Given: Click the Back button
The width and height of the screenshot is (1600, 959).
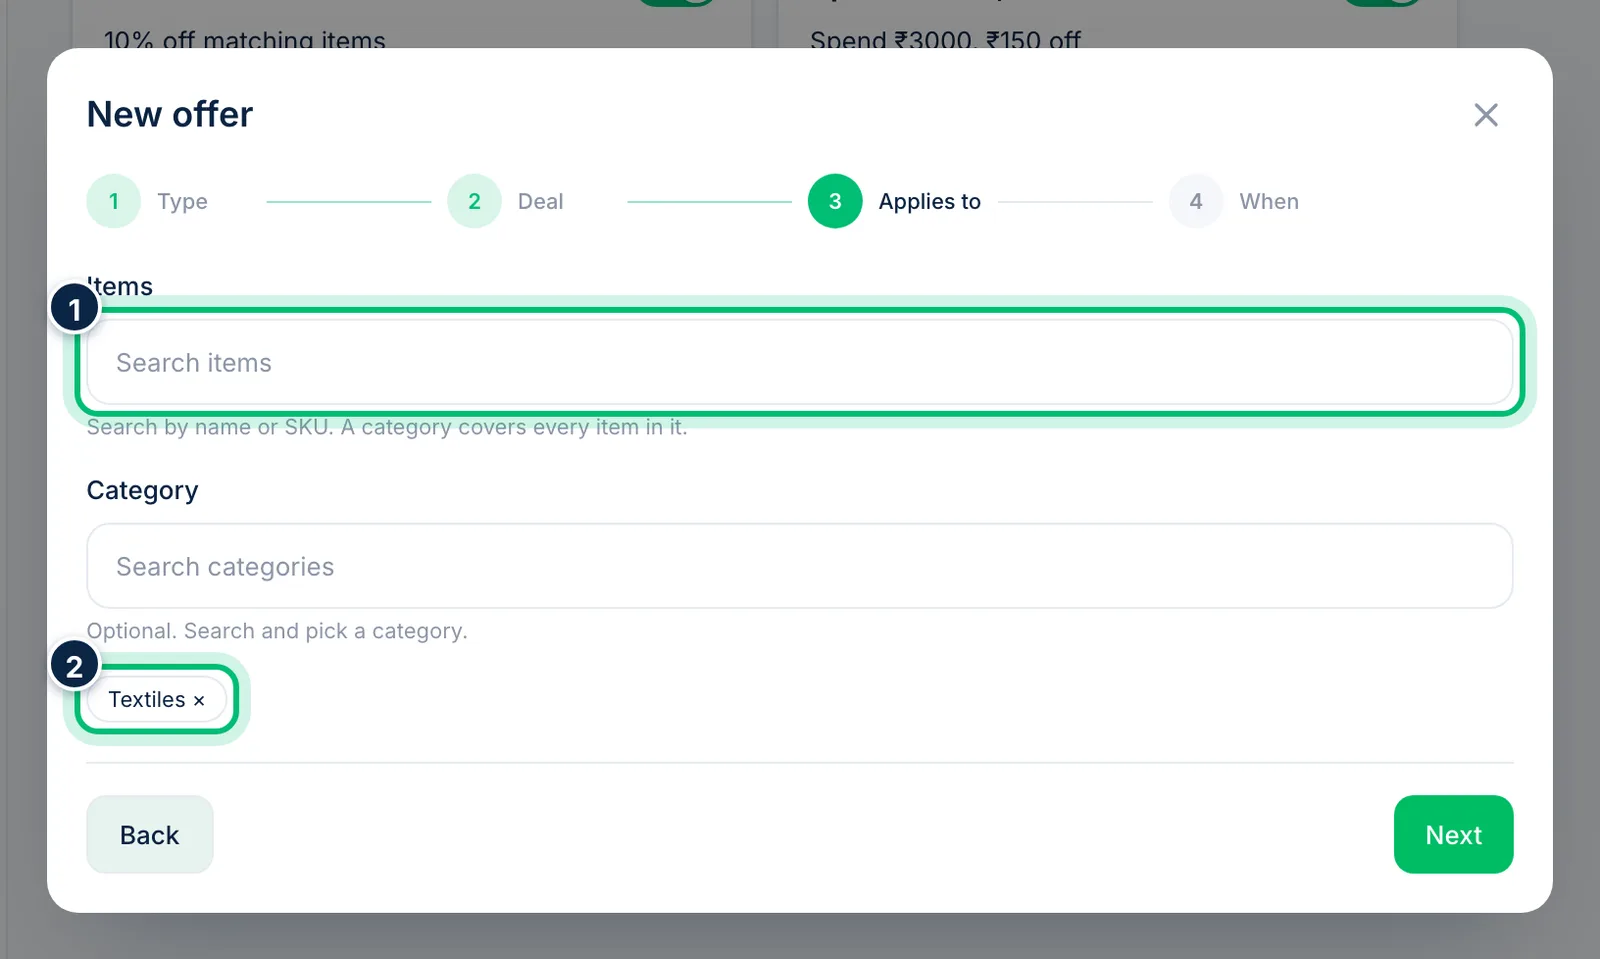Looking at the screenshot, I should pos(150,834).
